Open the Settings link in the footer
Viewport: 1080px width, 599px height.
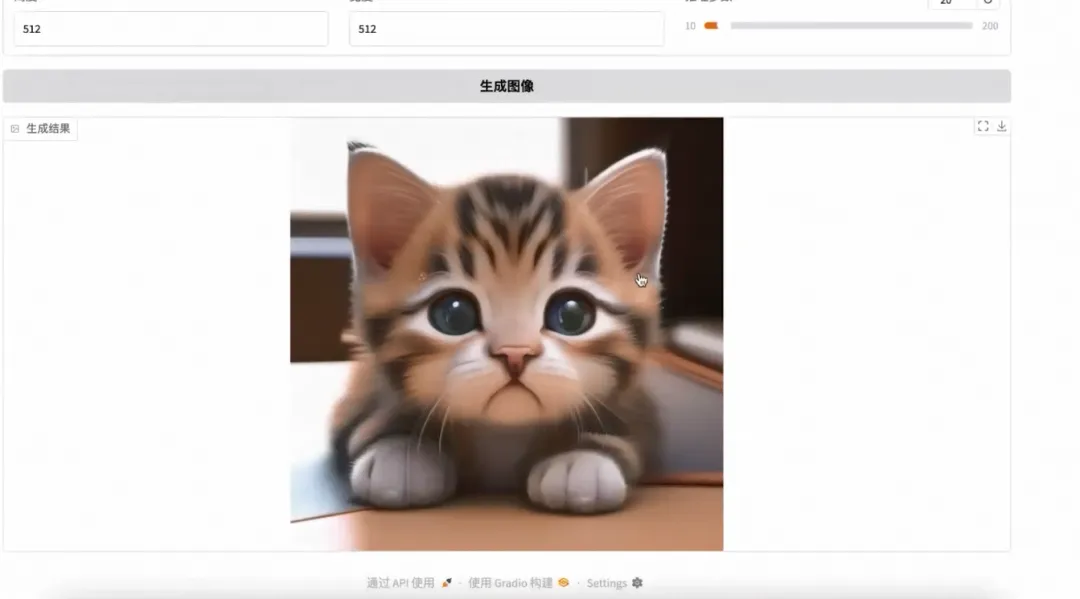614,583
